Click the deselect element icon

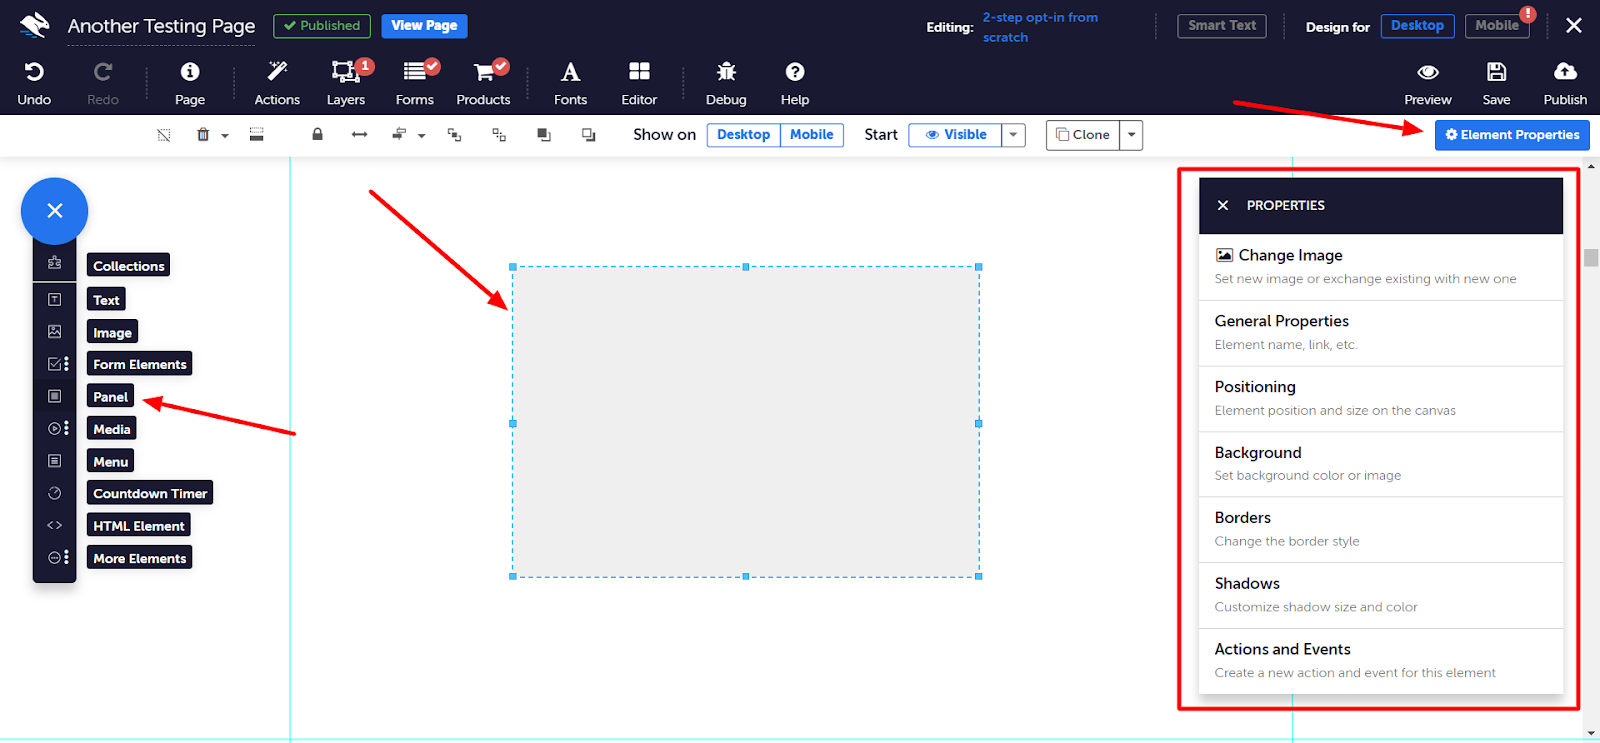[164, 135]
